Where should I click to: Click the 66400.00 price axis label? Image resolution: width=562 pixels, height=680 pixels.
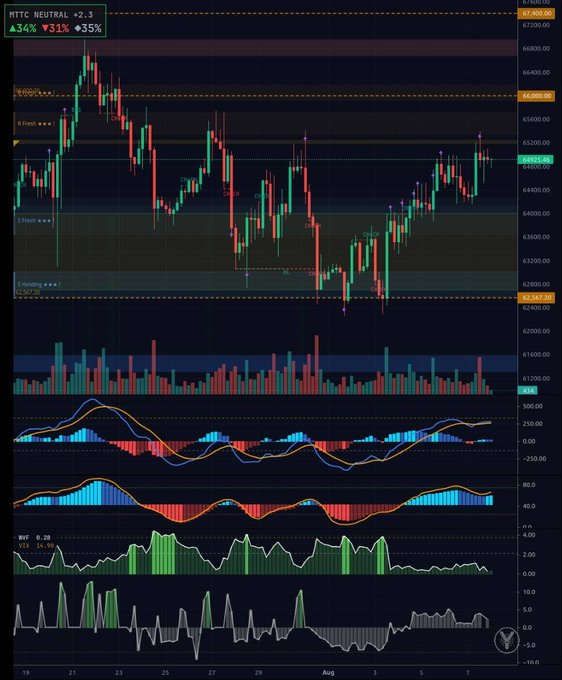coord(536,72)
